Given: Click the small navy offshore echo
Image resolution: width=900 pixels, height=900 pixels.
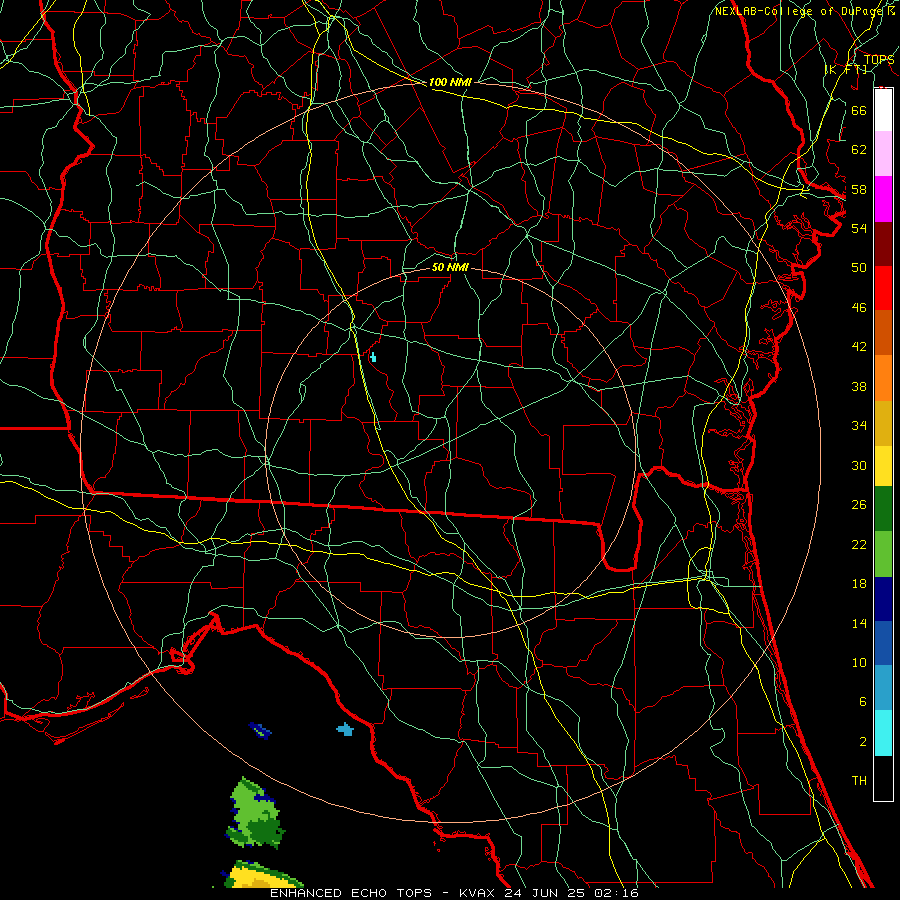Looking at the screenshot, I should pos(260,731).
